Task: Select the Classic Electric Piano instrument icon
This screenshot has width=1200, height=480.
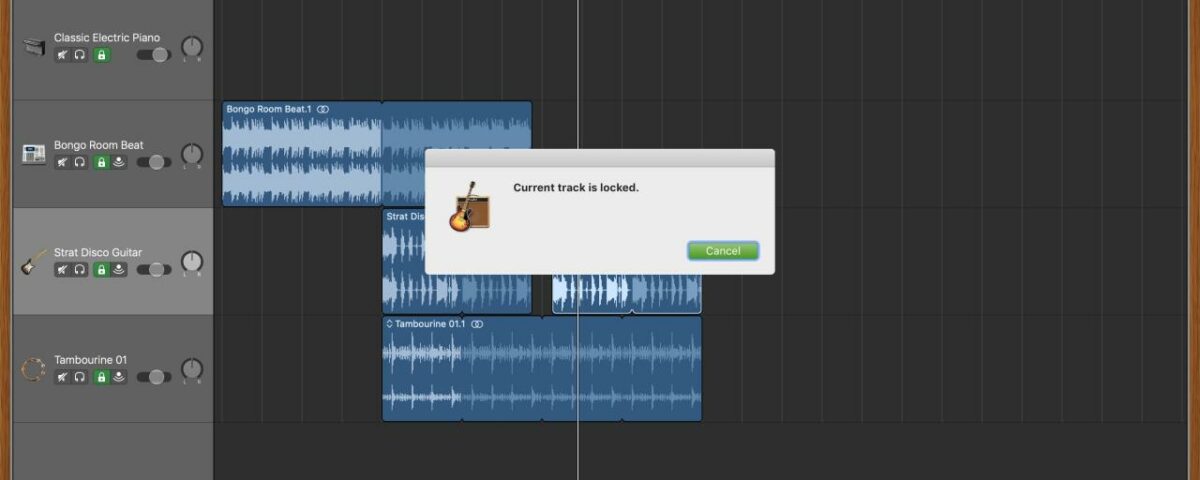Action: (34, 47)
